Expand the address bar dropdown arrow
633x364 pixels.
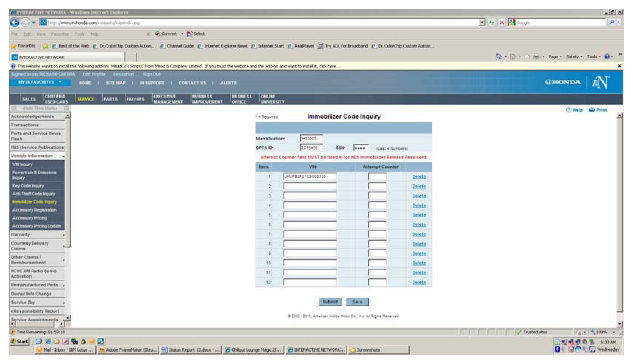coord(482,23)
